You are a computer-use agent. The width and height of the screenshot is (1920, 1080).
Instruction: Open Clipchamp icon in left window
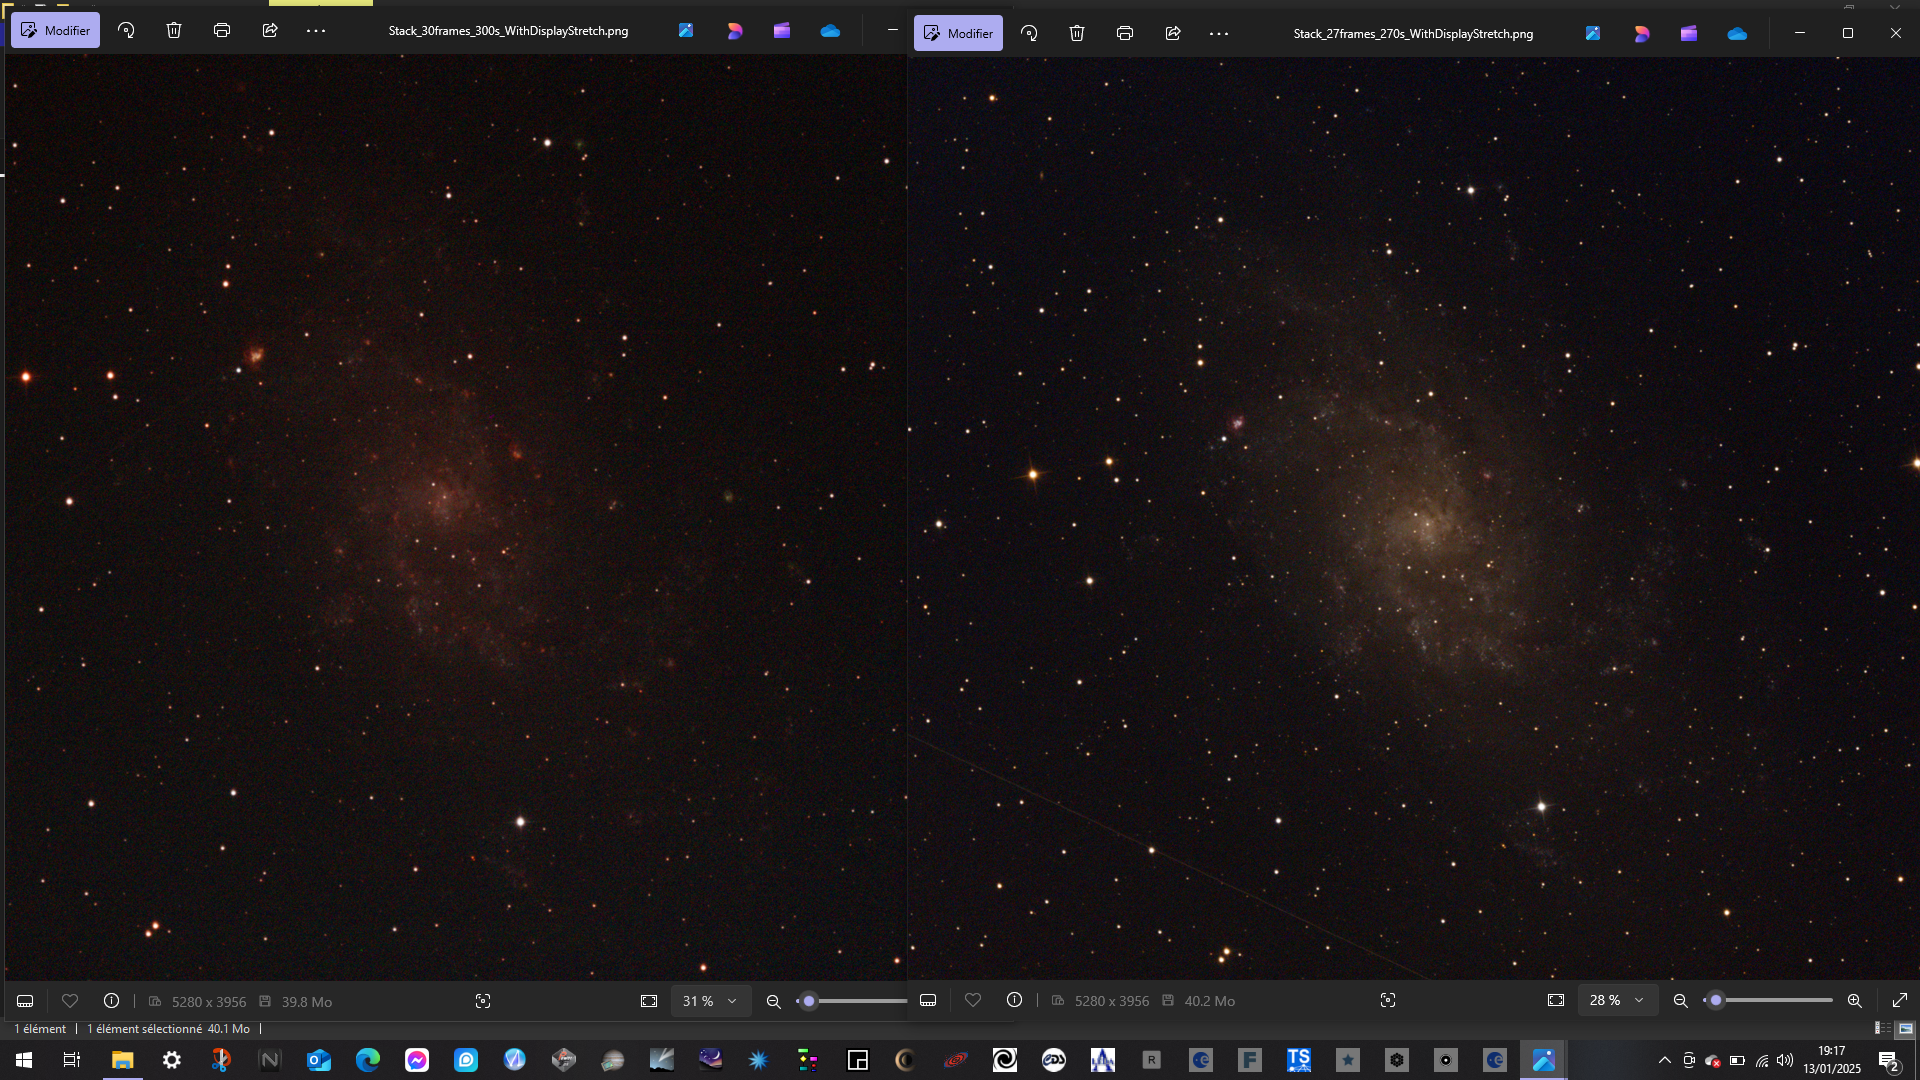782,30
